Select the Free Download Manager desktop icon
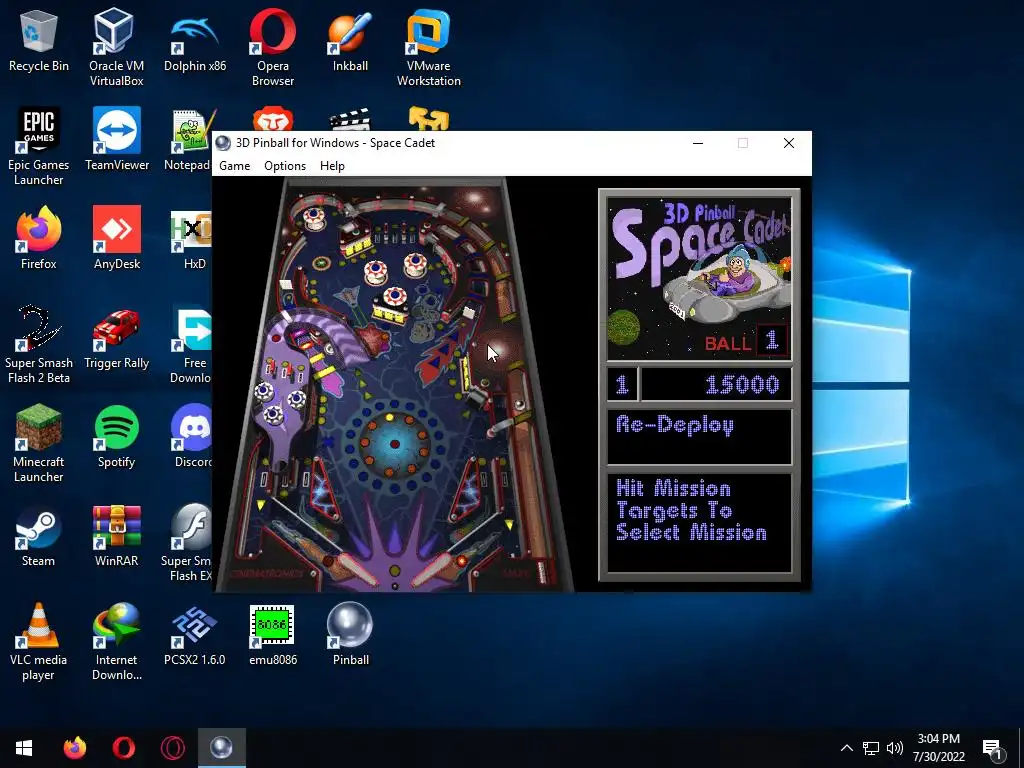The width and height of the screenshot is (1024, 768). 191,344
